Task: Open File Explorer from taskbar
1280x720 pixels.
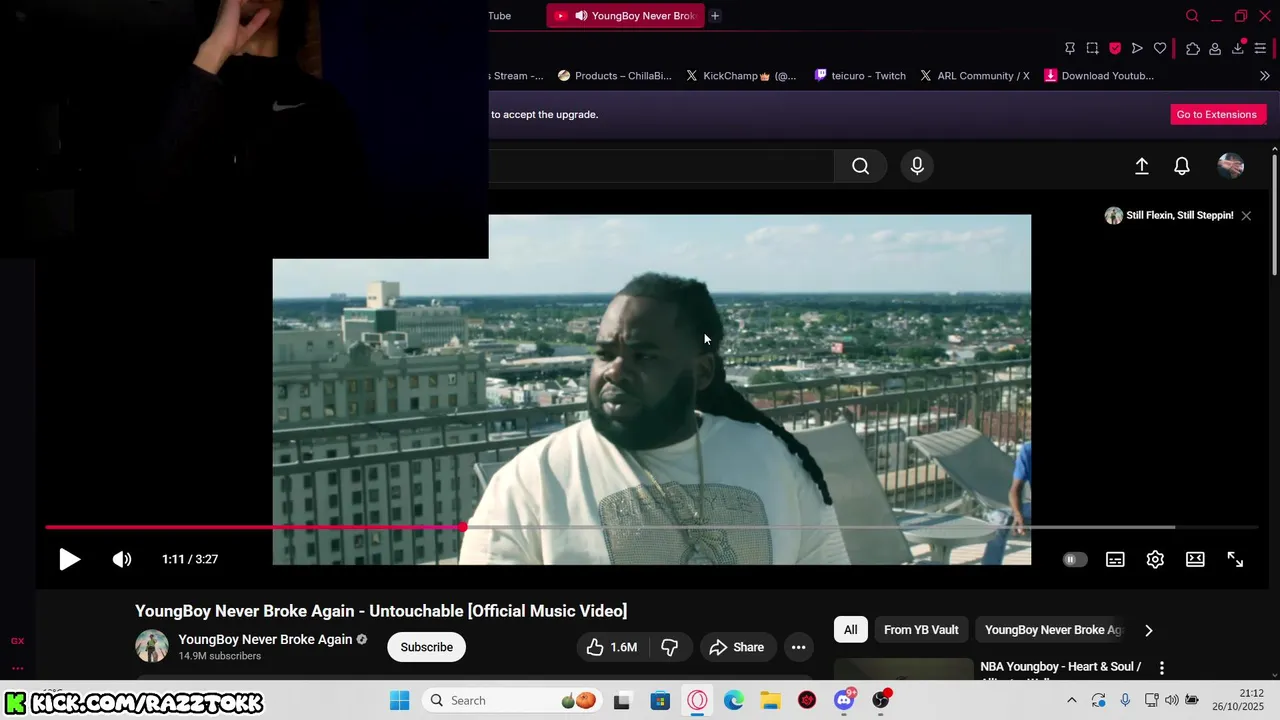Action: pyautogui.click(x=770, y=701)
